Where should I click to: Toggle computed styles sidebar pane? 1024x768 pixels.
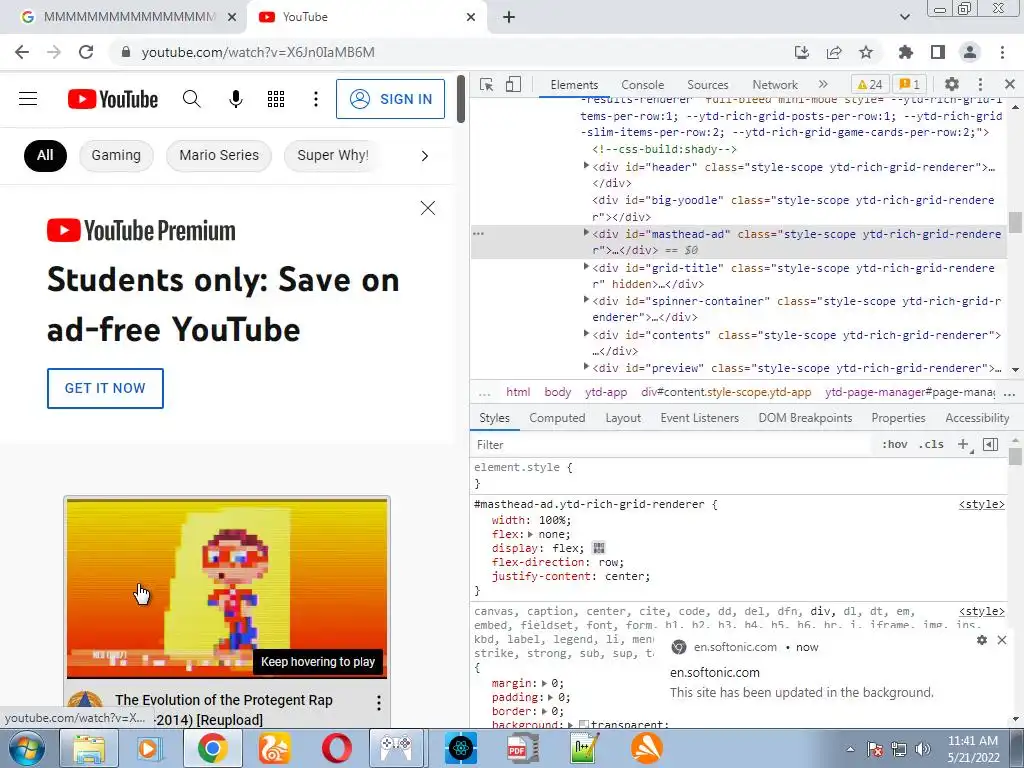991,445
